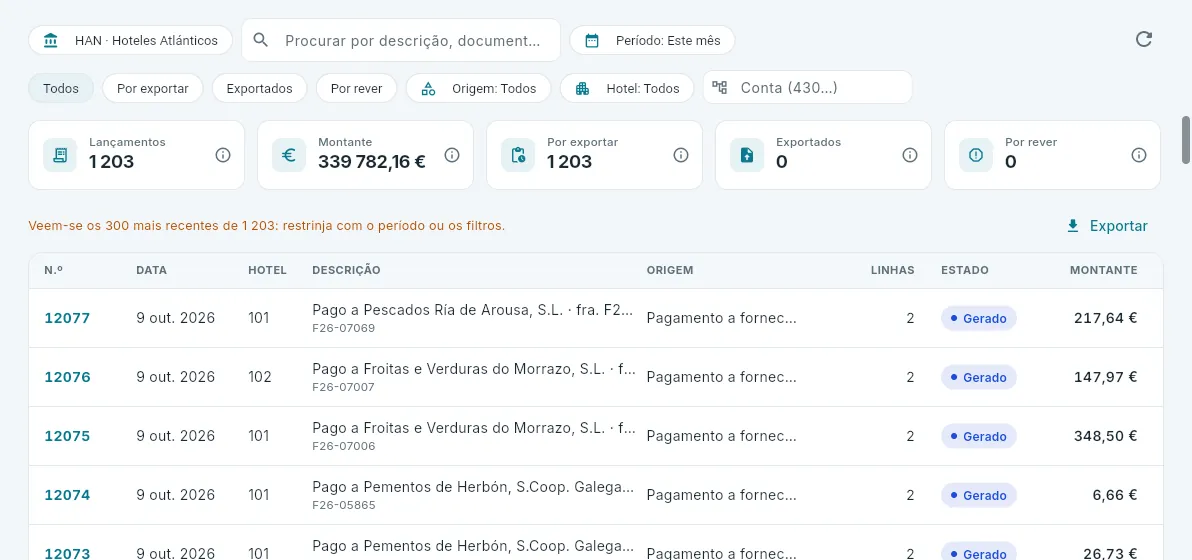Click Gerado status in row 12077
Image resolution: width=1192 pixels, height=560 pixels.
978,318
